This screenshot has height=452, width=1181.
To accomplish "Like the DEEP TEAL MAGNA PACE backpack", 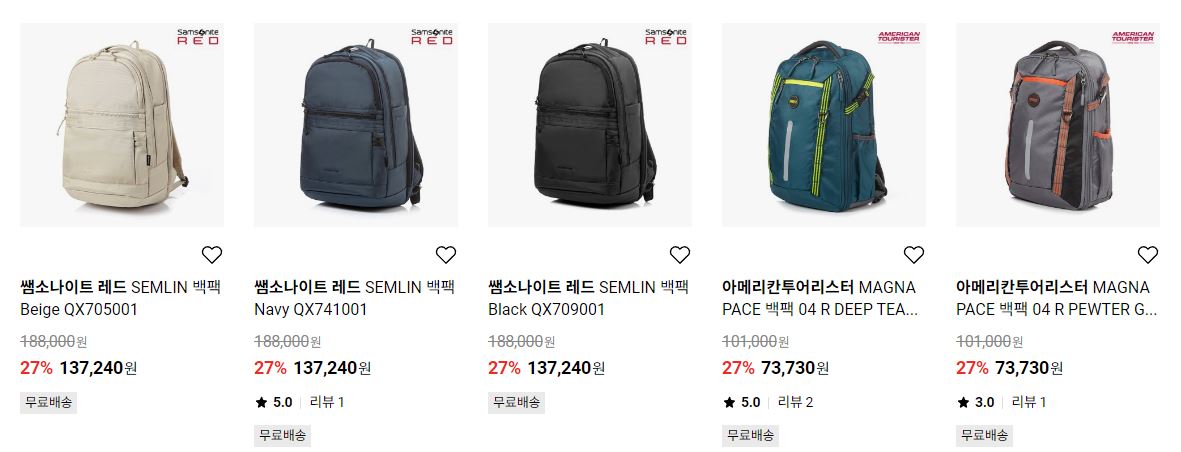I will coord(914,255).
